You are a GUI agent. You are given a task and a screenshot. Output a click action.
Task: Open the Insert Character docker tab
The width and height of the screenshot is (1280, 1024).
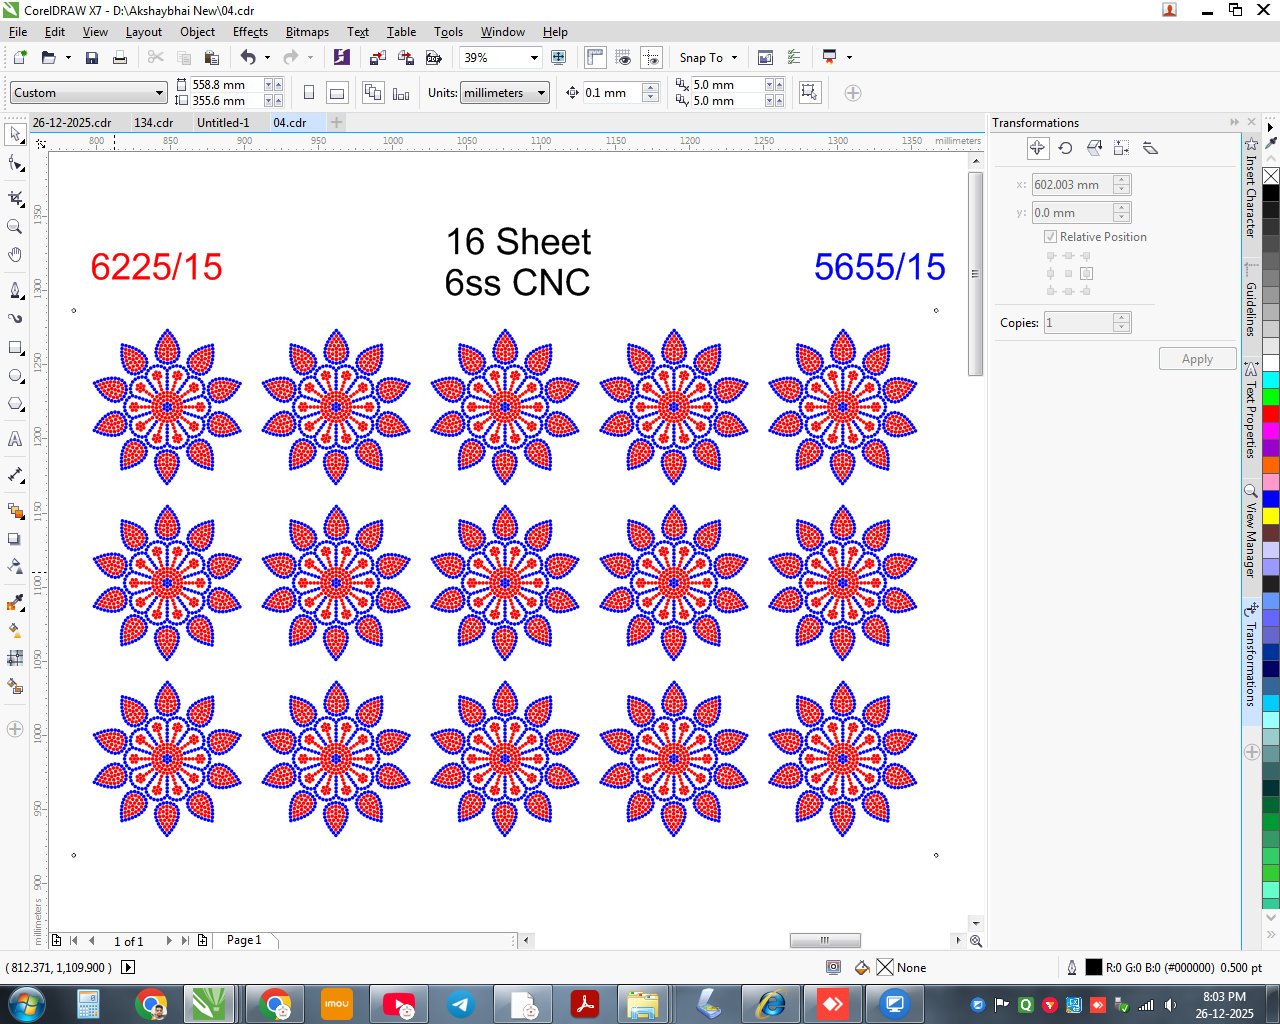1250,190
